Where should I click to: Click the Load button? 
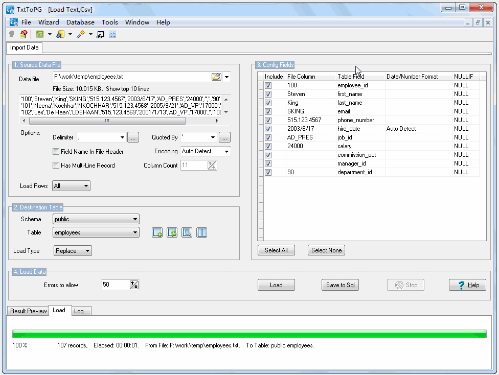[276, 285]
